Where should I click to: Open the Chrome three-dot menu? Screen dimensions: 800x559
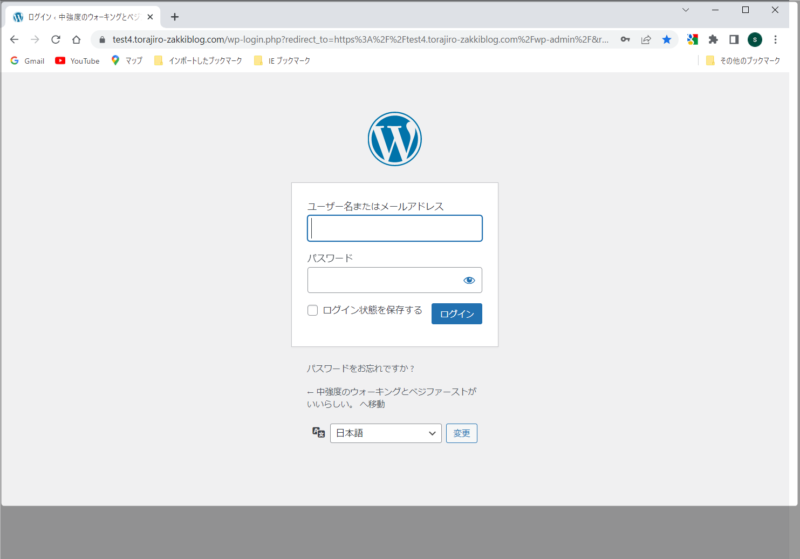(x=777, y=39)
